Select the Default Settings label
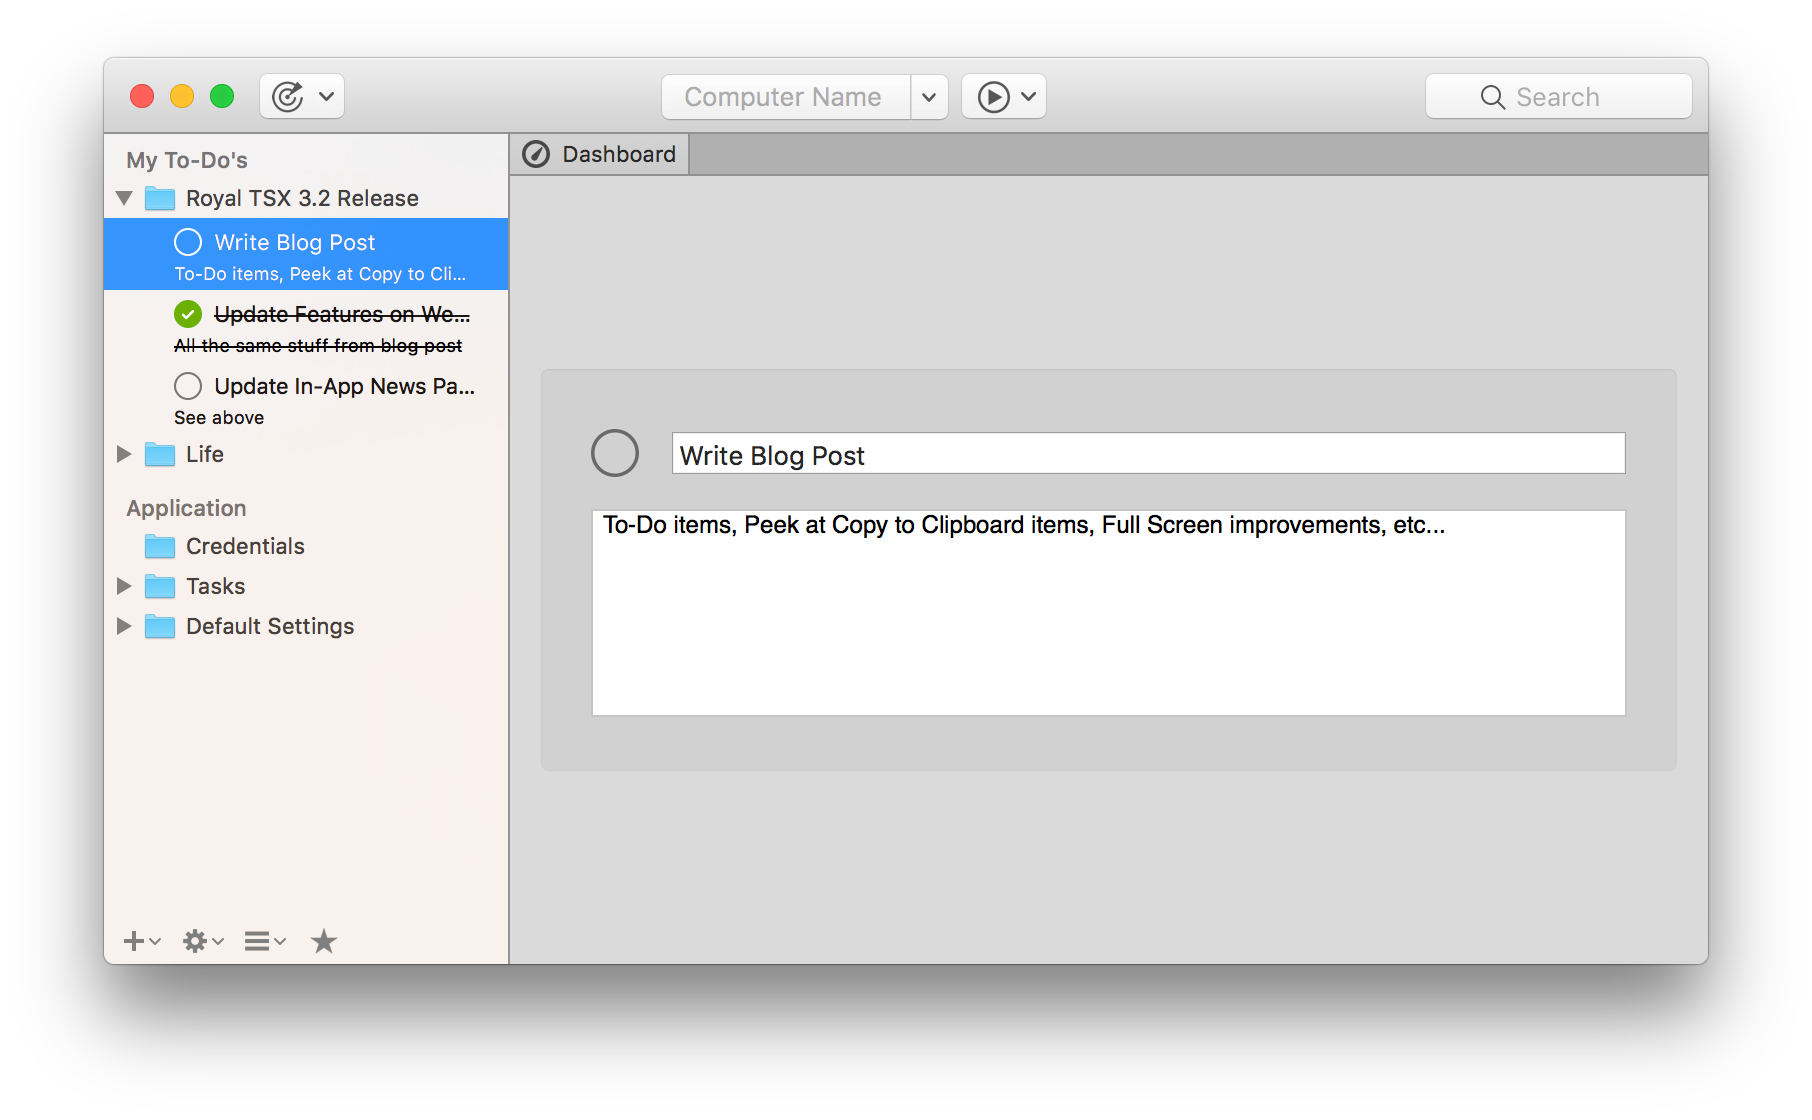1812x1120 pixels. (270, 626)
